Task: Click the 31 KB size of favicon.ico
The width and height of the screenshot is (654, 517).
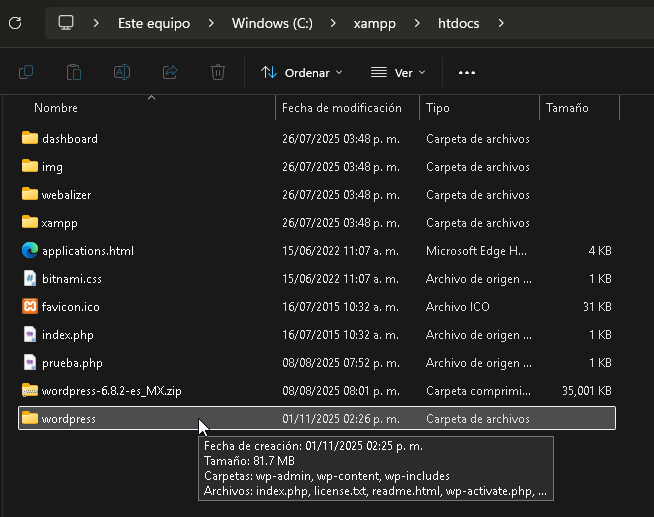Action: pyautogui.click(x=597, y=307)
